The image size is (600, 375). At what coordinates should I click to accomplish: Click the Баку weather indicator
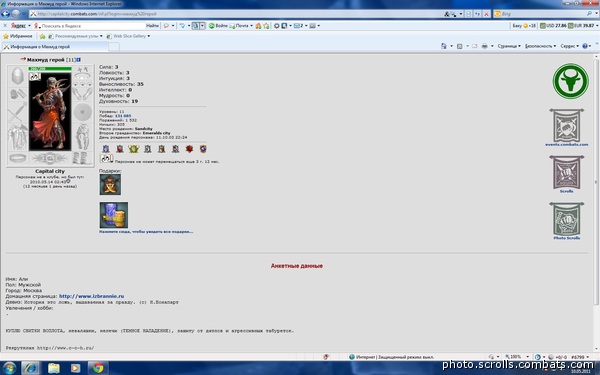(x=524, y=26)
